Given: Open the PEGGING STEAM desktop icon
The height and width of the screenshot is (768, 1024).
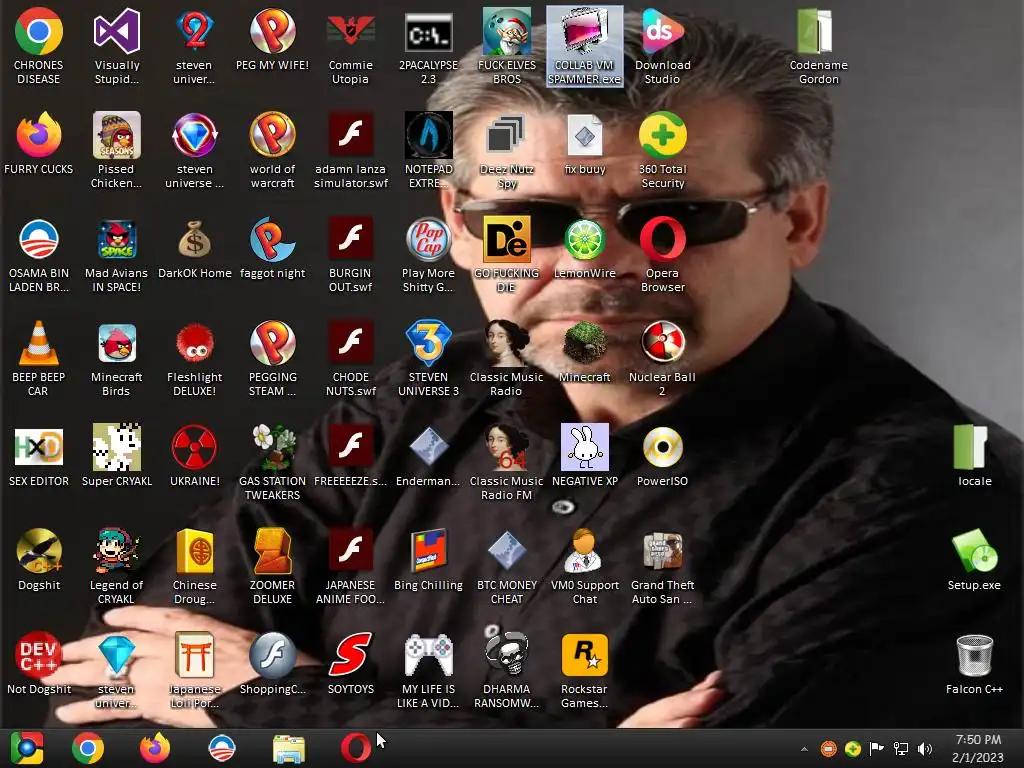Looking at the screenshot, I should point(272,343).
